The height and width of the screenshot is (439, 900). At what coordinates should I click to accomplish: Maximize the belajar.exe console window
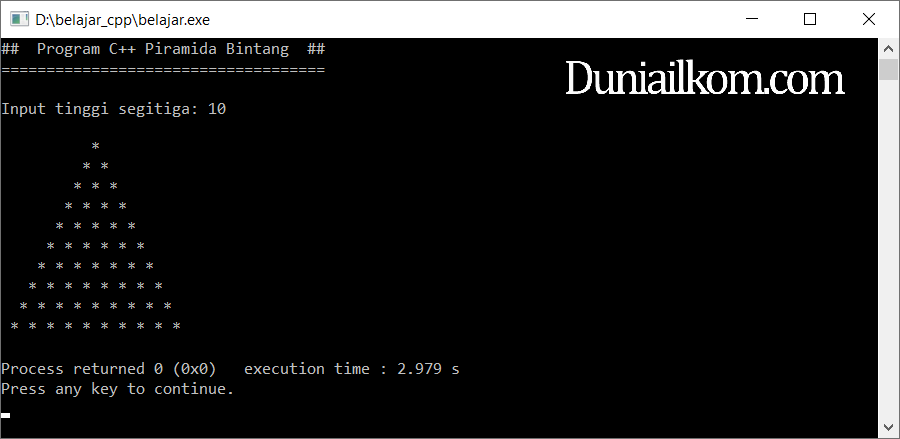(810, 19)
